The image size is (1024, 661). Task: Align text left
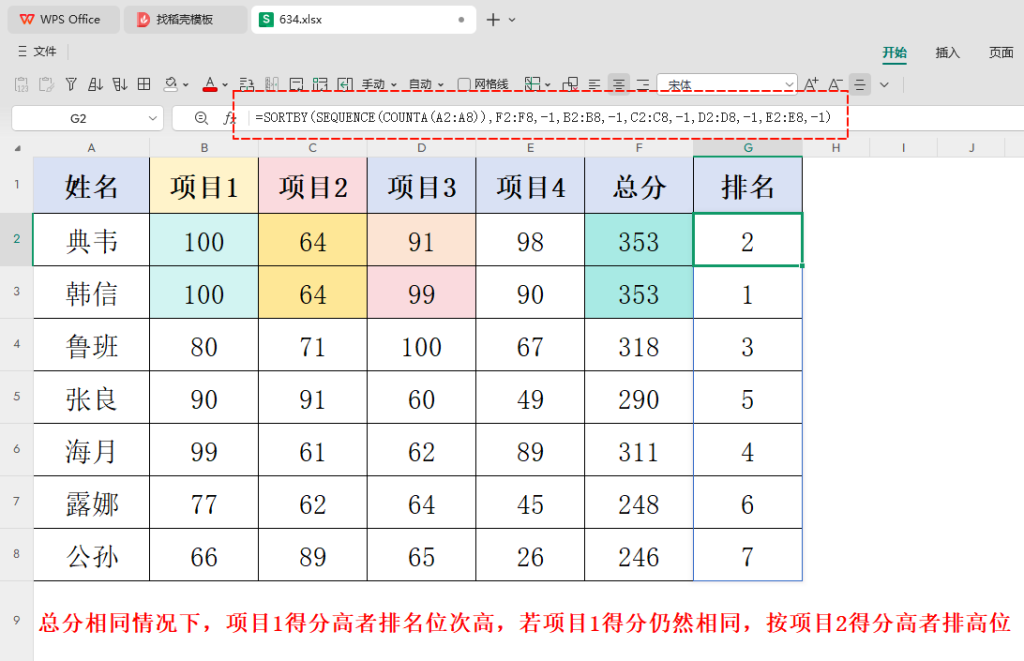point(594,84)
